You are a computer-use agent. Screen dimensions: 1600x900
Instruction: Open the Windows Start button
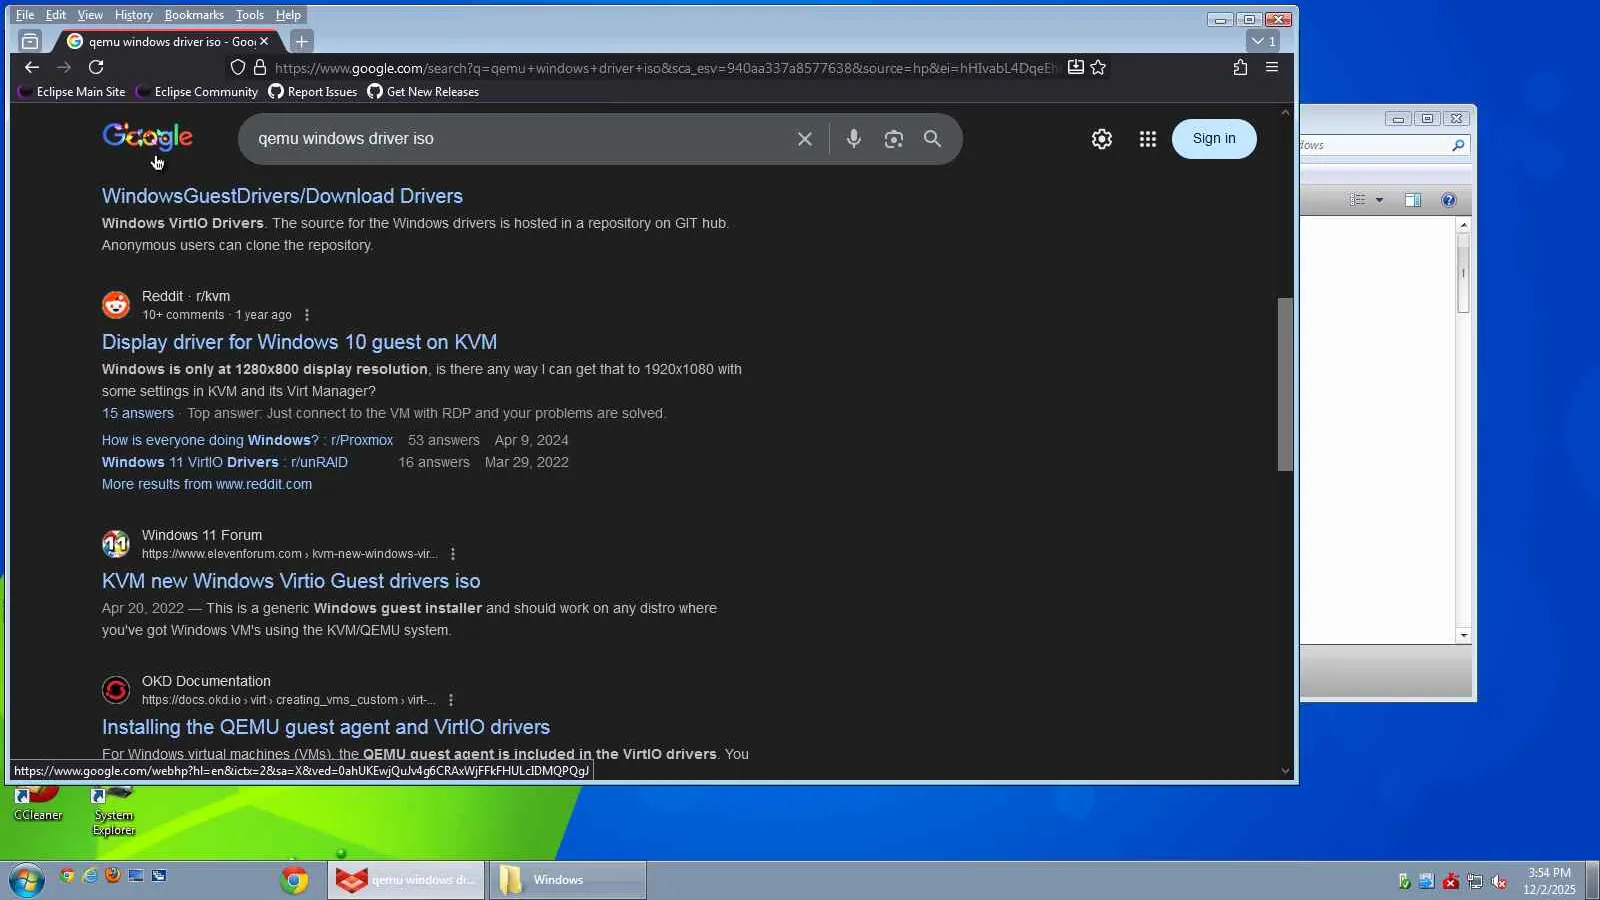point(26,880)
